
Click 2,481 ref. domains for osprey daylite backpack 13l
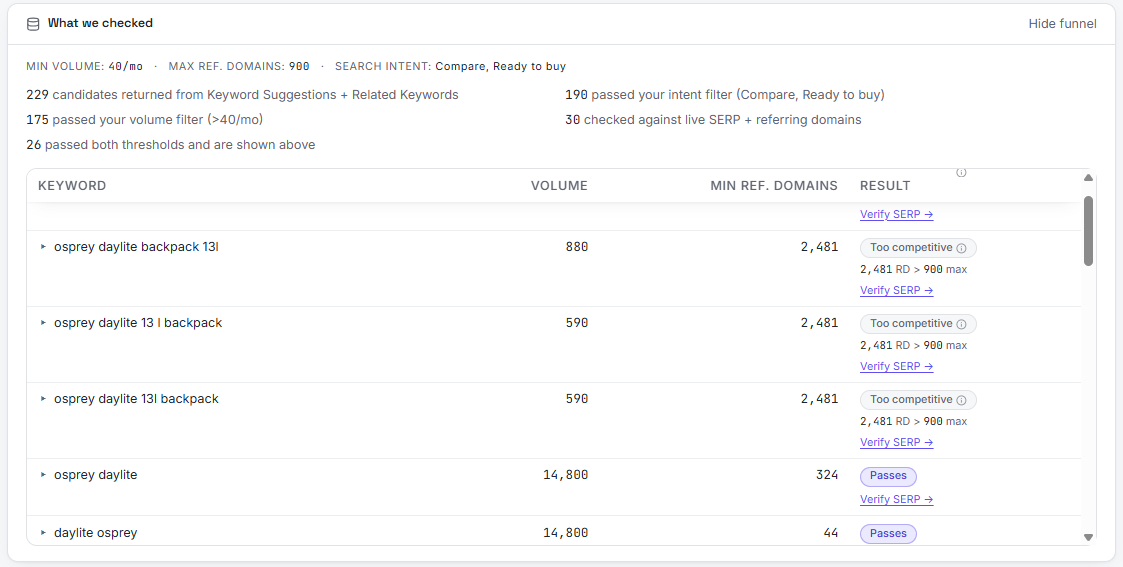819,247
